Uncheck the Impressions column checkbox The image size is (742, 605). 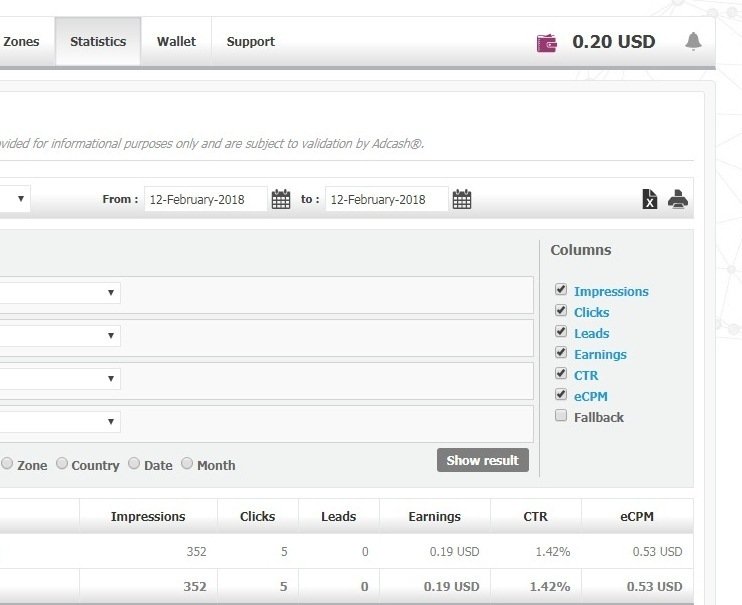561,290
